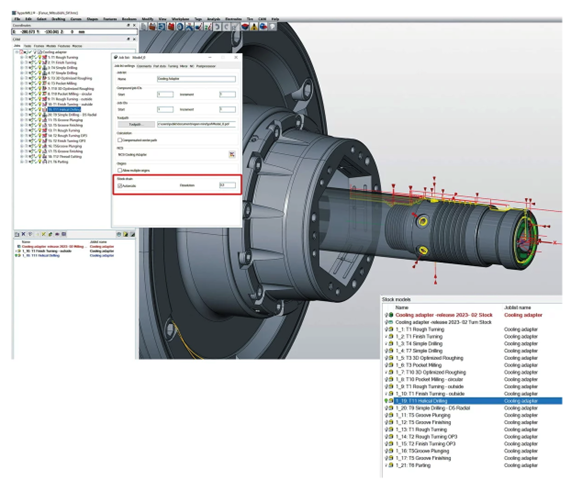The image size is (582, 480).
Task: Enable the Compensated center path checkbox
Action: click(x=120, y=140)
